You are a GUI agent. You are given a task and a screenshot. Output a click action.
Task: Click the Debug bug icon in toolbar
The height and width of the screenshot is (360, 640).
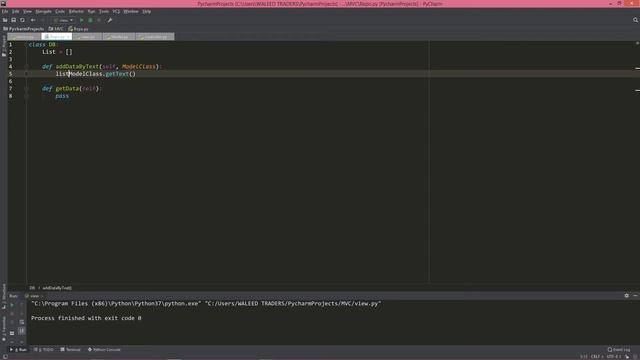(x=90, y=20)
